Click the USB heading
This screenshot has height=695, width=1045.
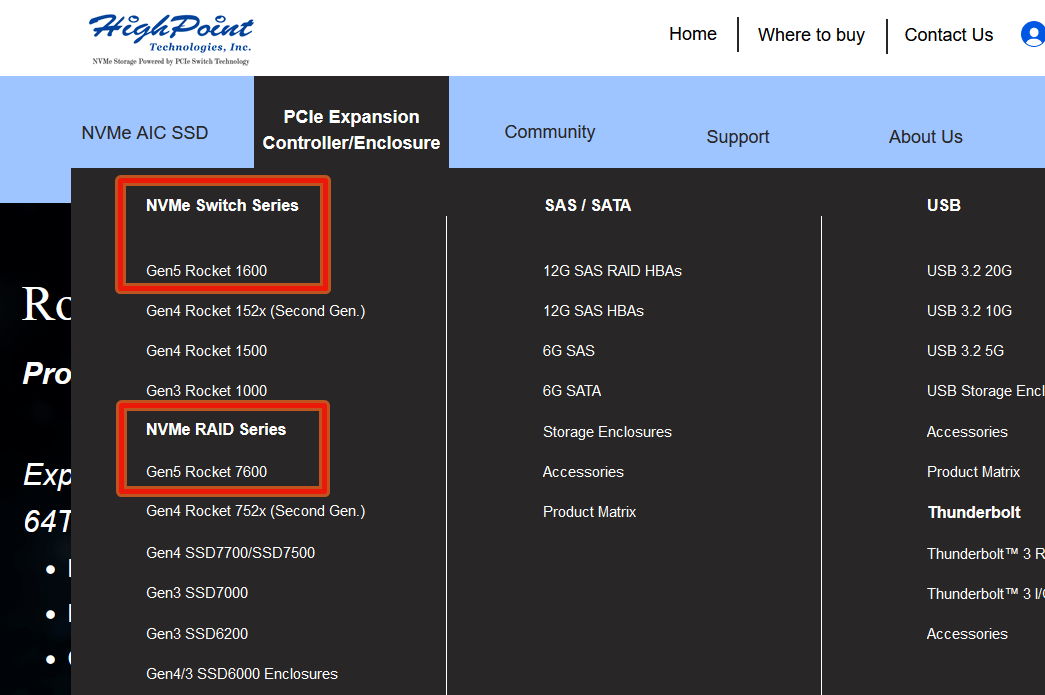click(x=944, y=205)
